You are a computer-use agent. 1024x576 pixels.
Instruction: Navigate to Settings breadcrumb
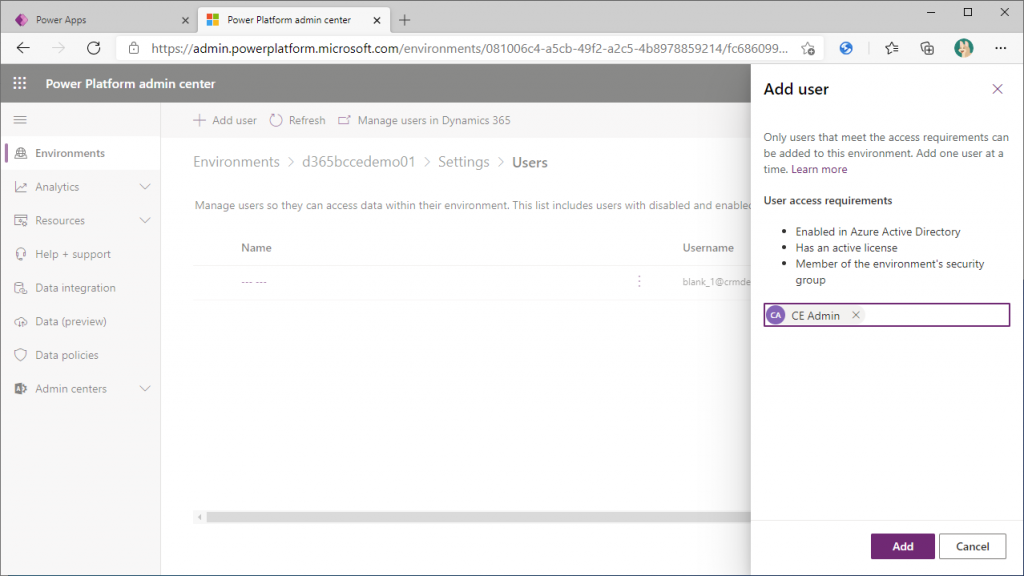coord(464,162)
